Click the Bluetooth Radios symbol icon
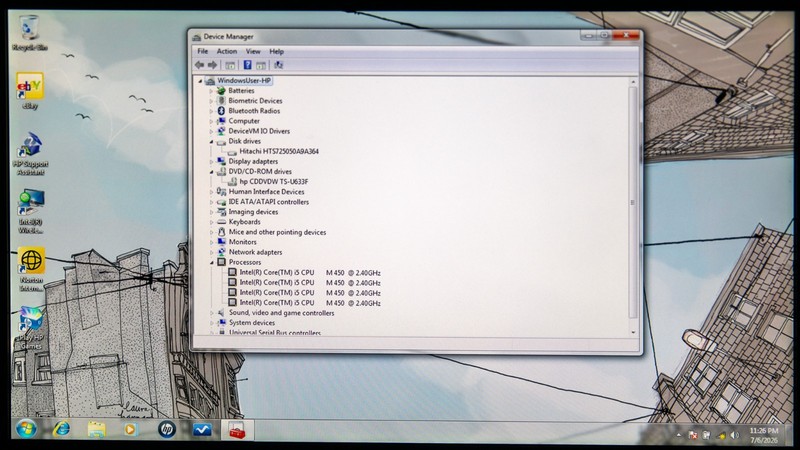This screenshot has height=450, width=800. point(221,111)
